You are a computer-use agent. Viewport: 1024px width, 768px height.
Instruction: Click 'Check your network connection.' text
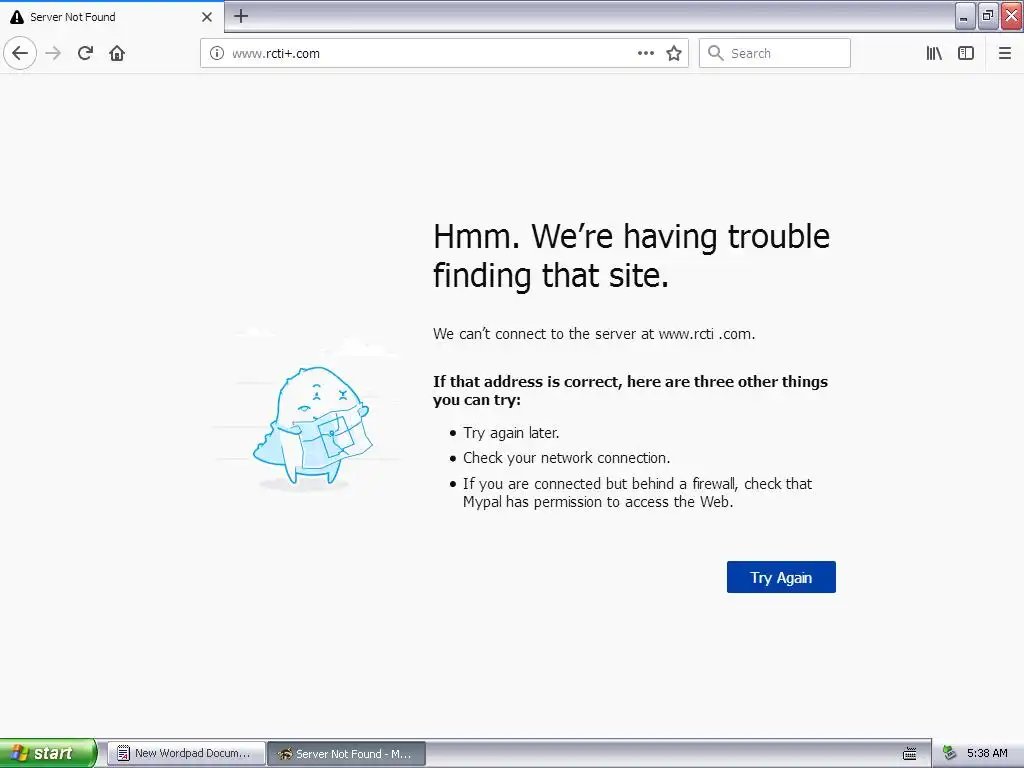(567, 458)
